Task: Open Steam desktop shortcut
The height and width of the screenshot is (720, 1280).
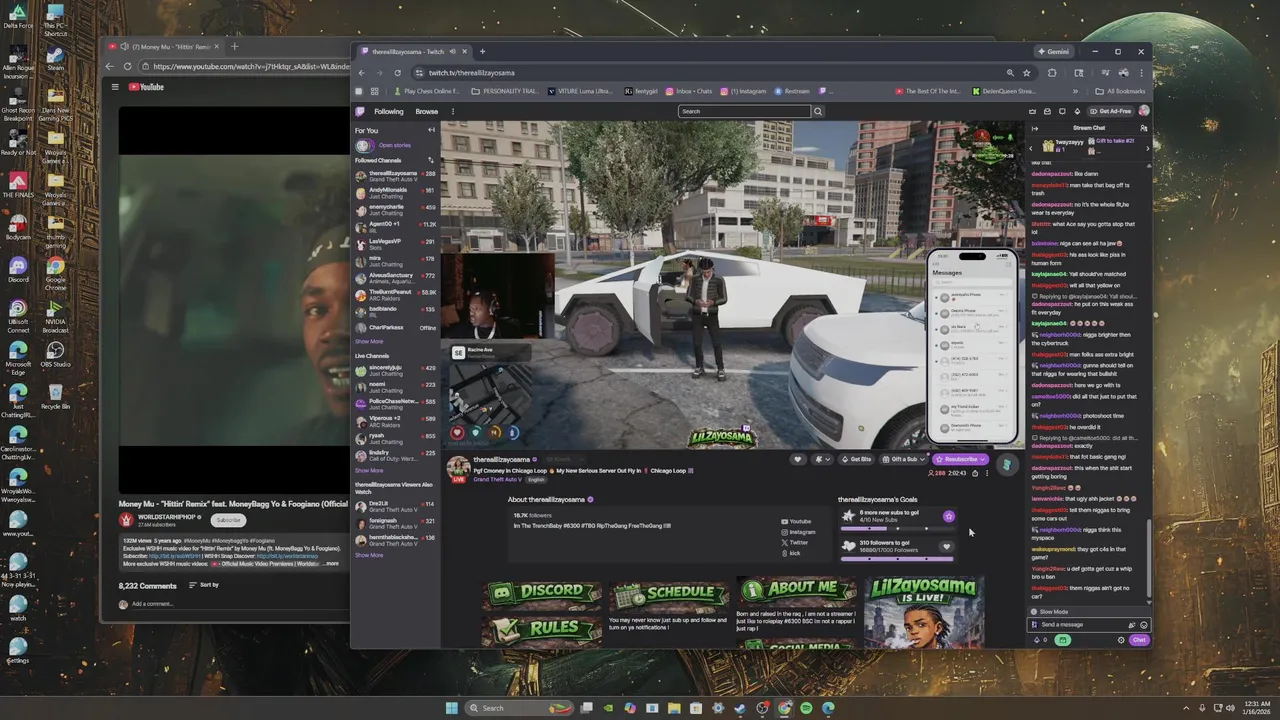Action: [x=55, y=57]
